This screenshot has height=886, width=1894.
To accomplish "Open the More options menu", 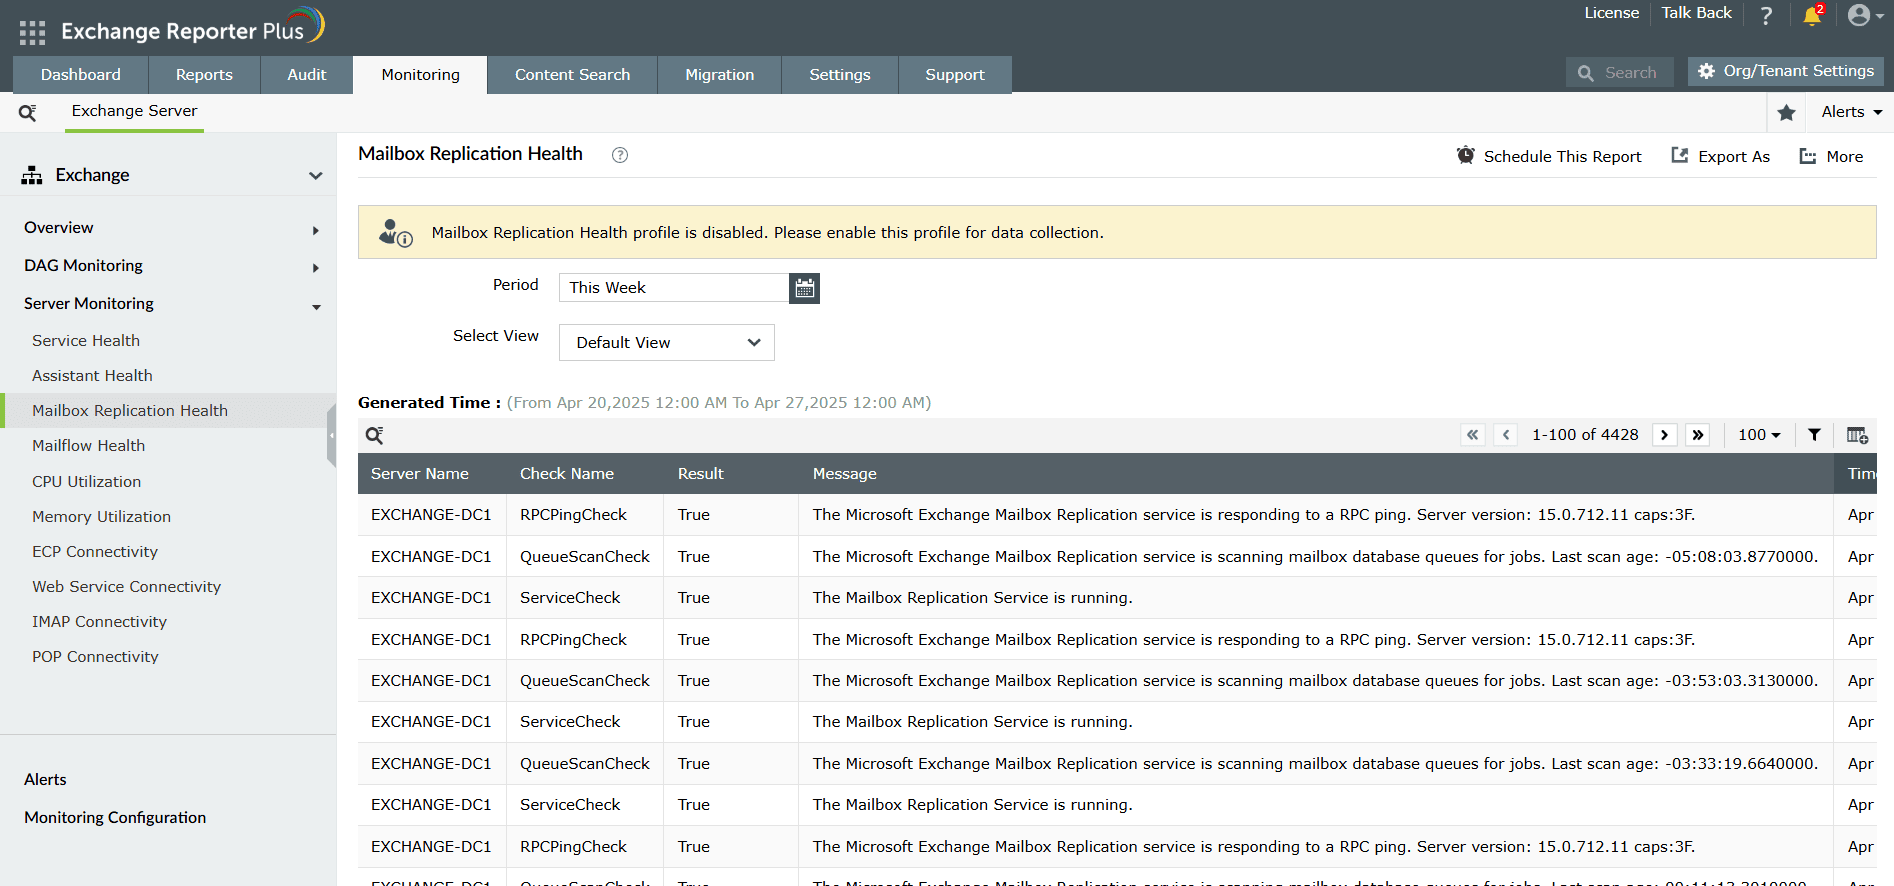I will 1832,157.
